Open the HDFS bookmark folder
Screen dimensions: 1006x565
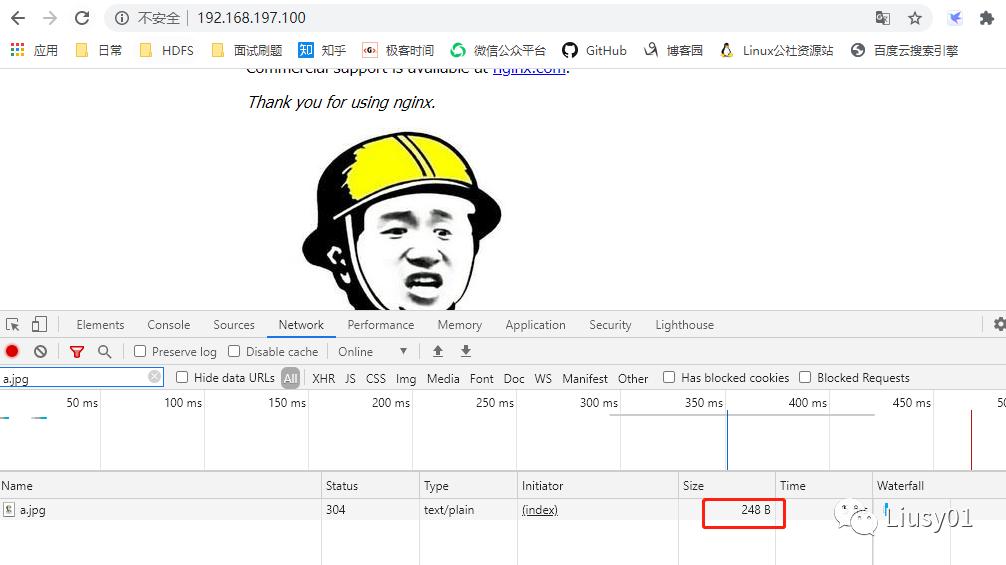tap(167, 50)
